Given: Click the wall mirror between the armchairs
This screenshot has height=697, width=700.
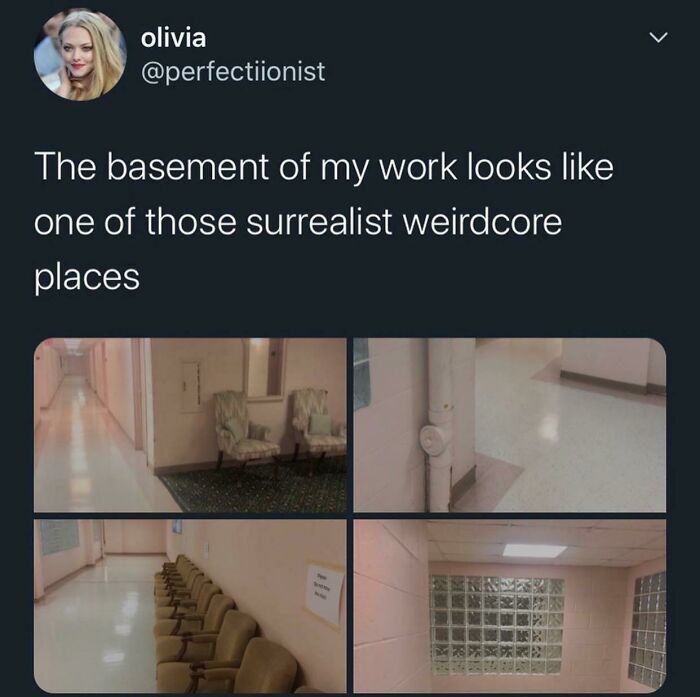Looking at the screenshot, I should point(264,367).
